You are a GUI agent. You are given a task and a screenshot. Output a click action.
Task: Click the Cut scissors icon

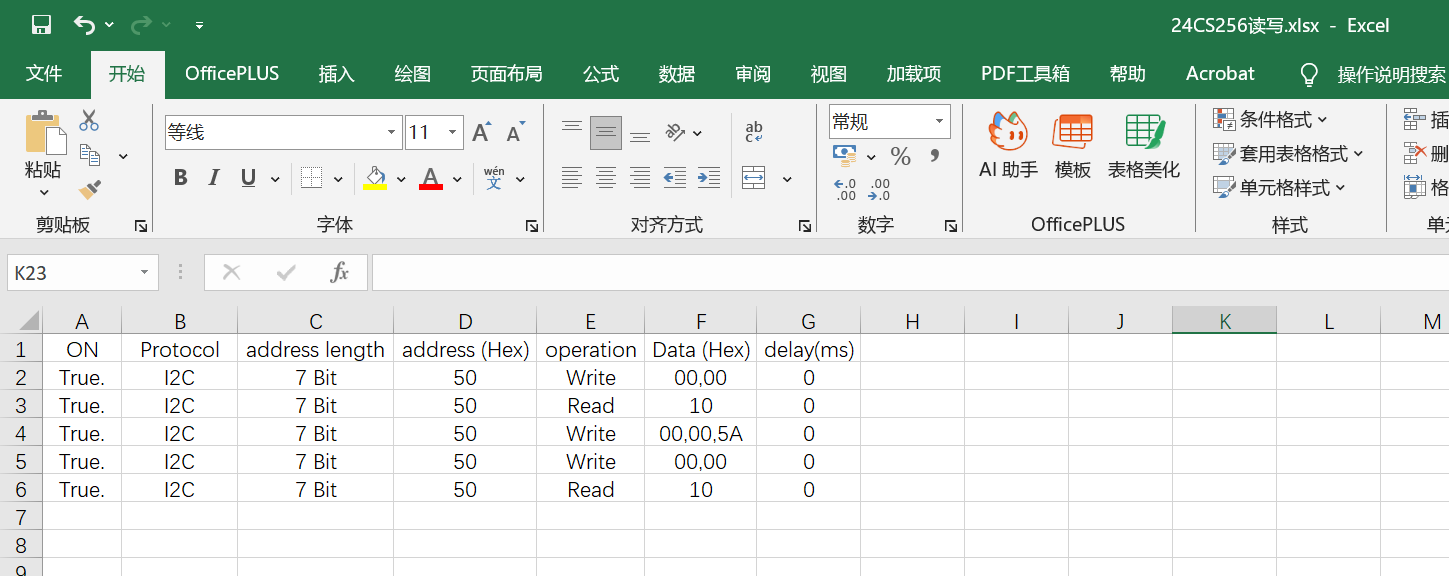[89, 121]
